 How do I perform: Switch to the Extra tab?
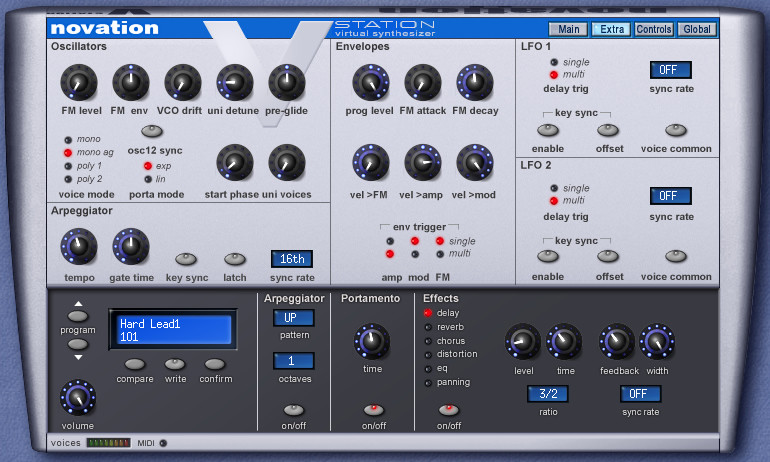611,29
